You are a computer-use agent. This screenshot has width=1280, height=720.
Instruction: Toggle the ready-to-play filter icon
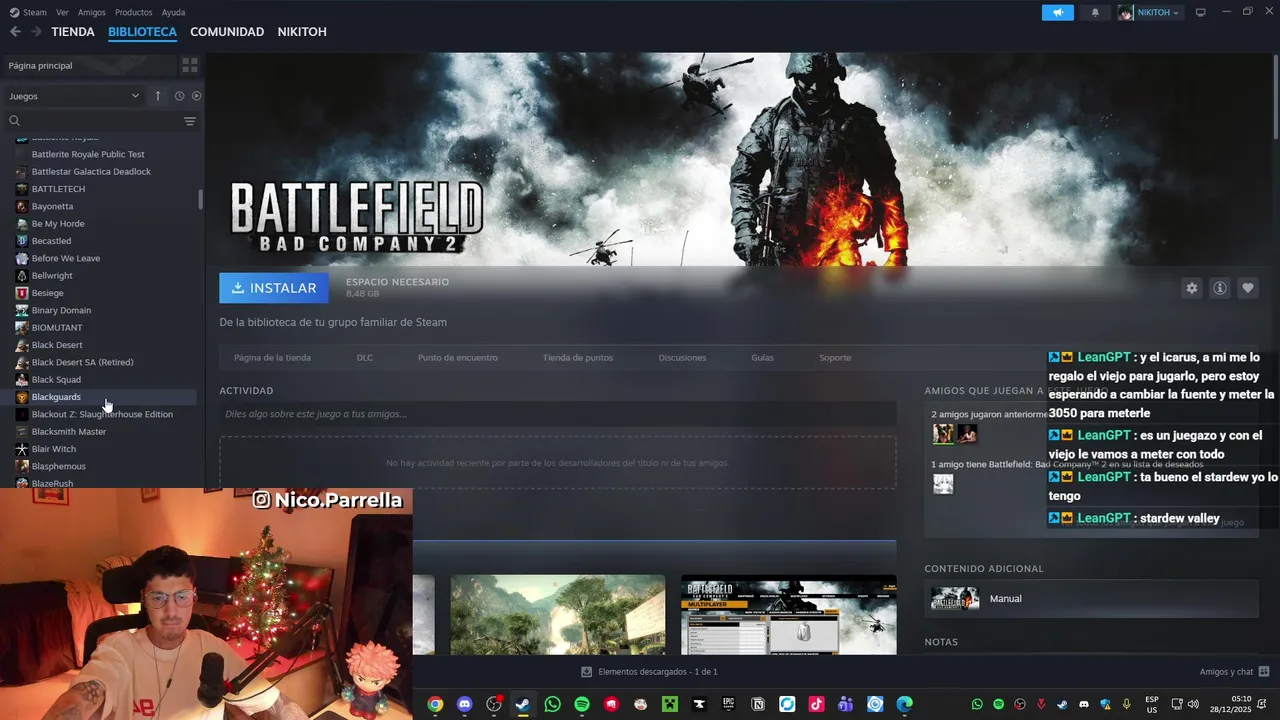point(196,96)
